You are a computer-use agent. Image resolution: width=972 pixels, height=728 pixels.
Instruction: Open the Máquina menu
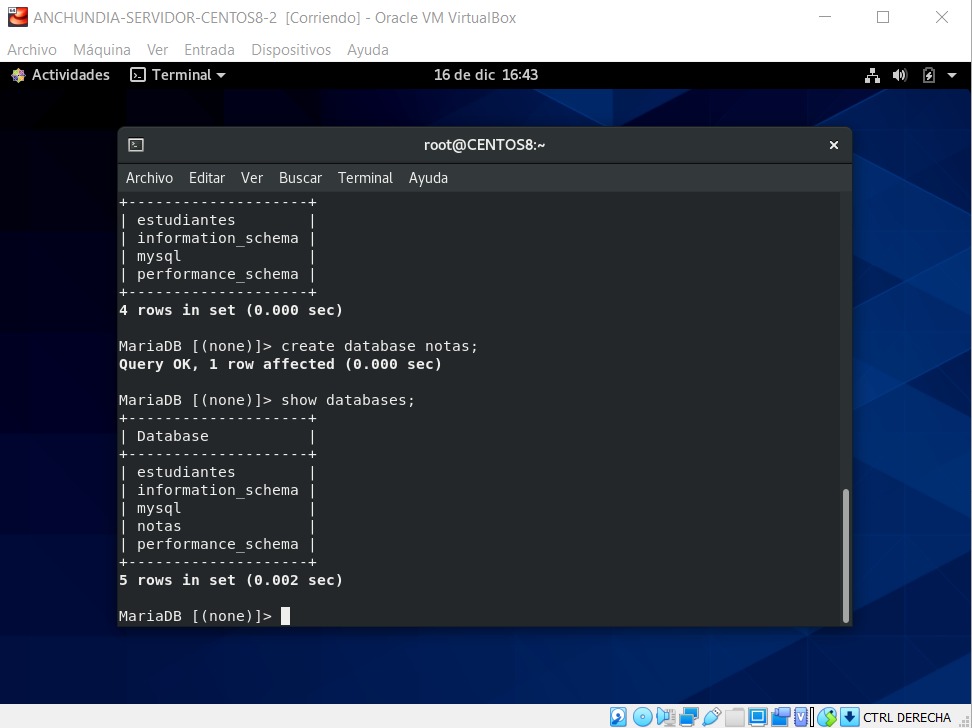point(101,49)
